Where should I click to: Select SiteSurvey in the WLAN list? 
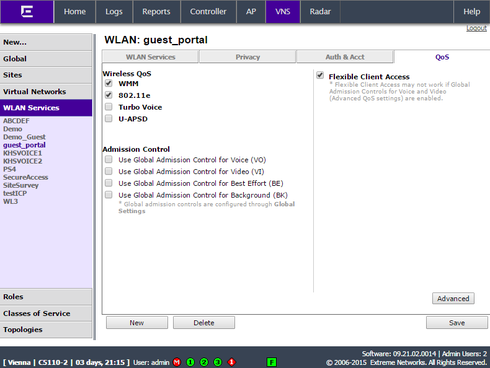(21, 185)
